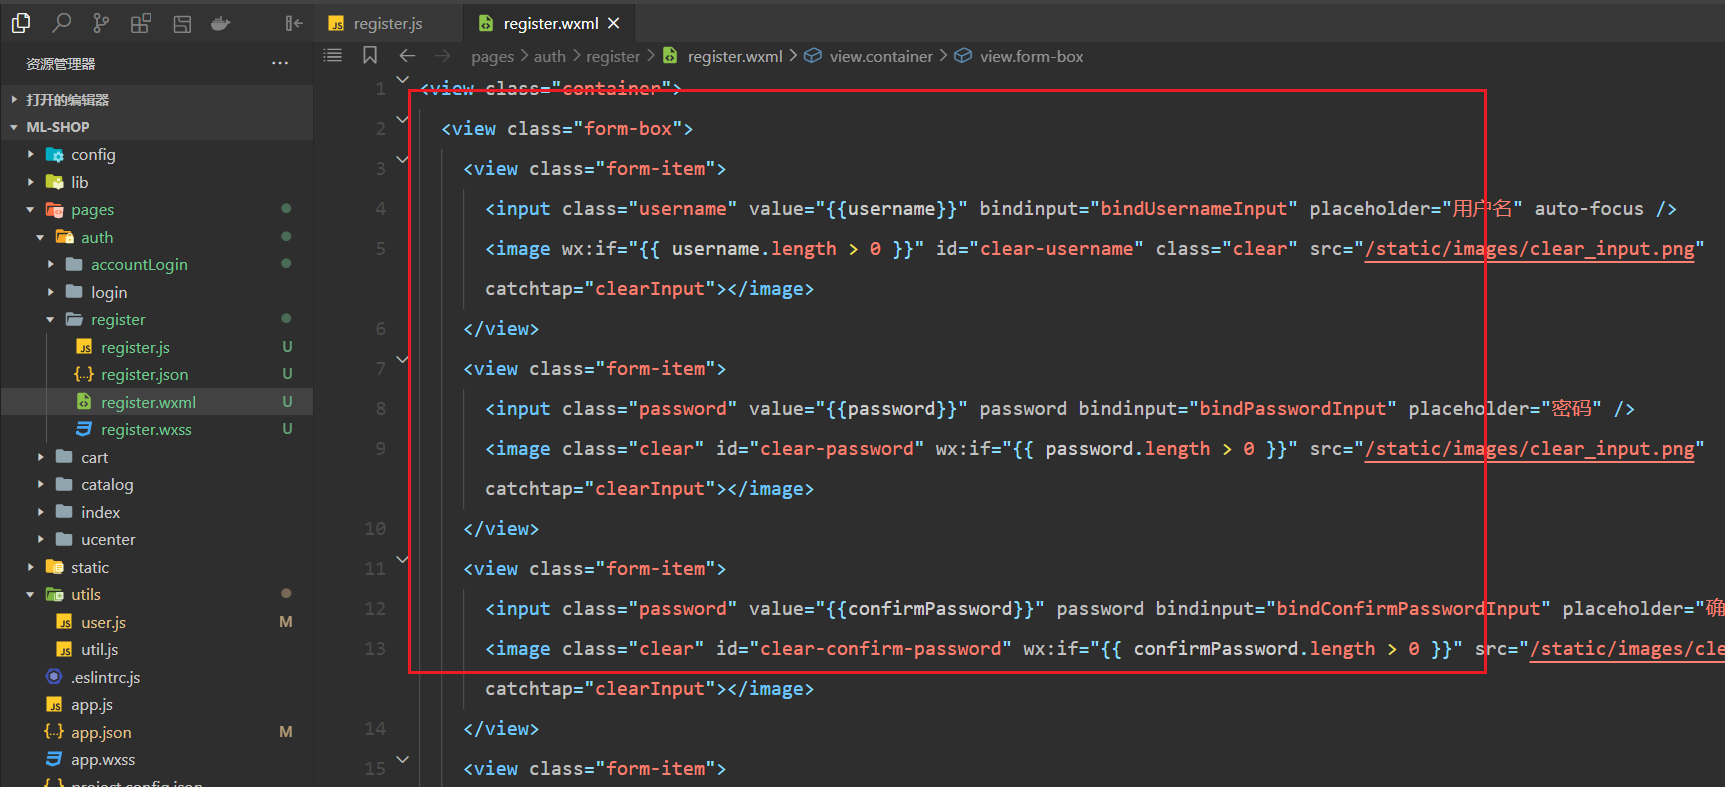Toggle the bookmark icon in the breadcrumb bar
Screen dimensions: 1725x787
coord(370,56)
